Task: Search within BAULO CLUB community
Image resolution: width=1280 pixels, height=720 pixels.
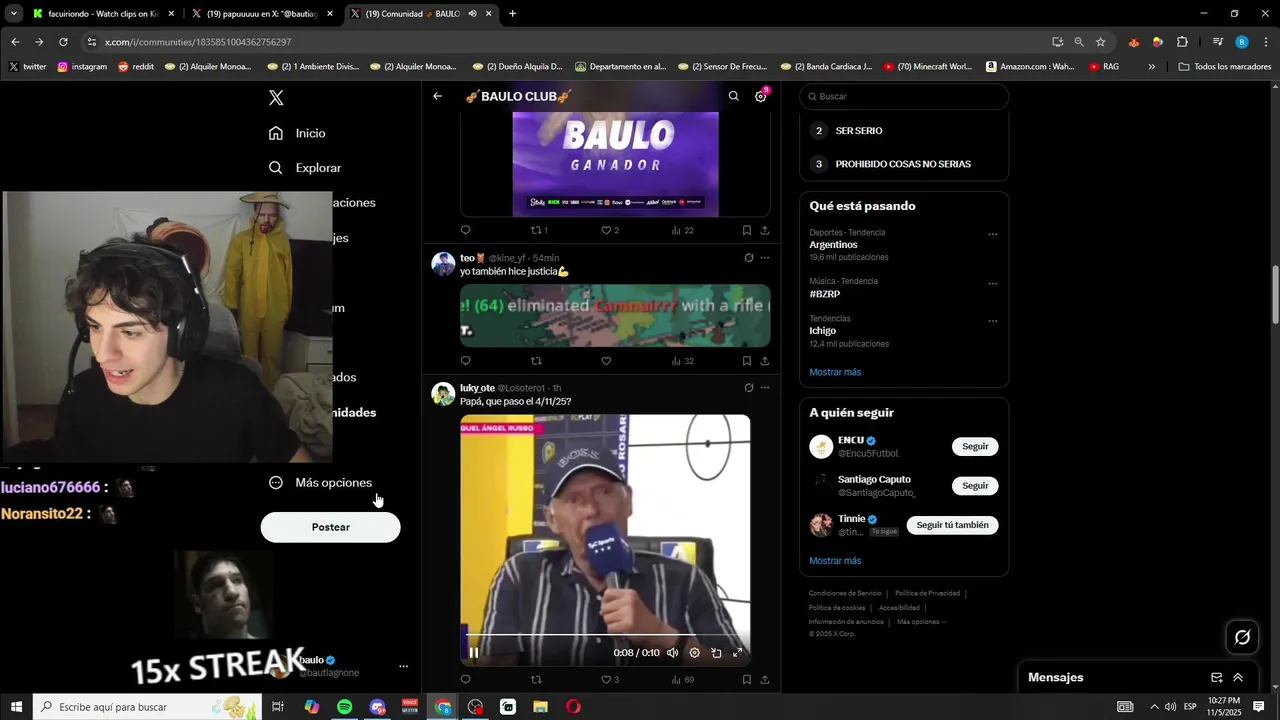Action: click(734, 96)
